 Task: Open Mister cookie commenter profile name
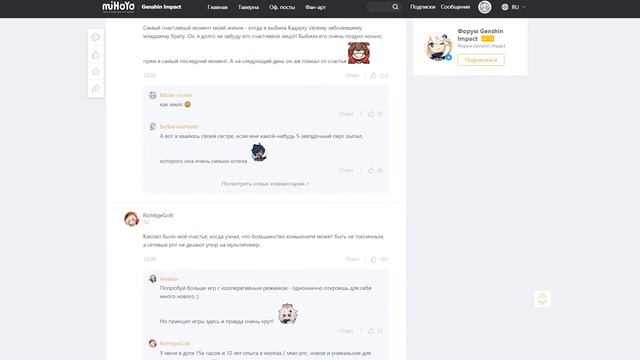click(x=176, y=95)
